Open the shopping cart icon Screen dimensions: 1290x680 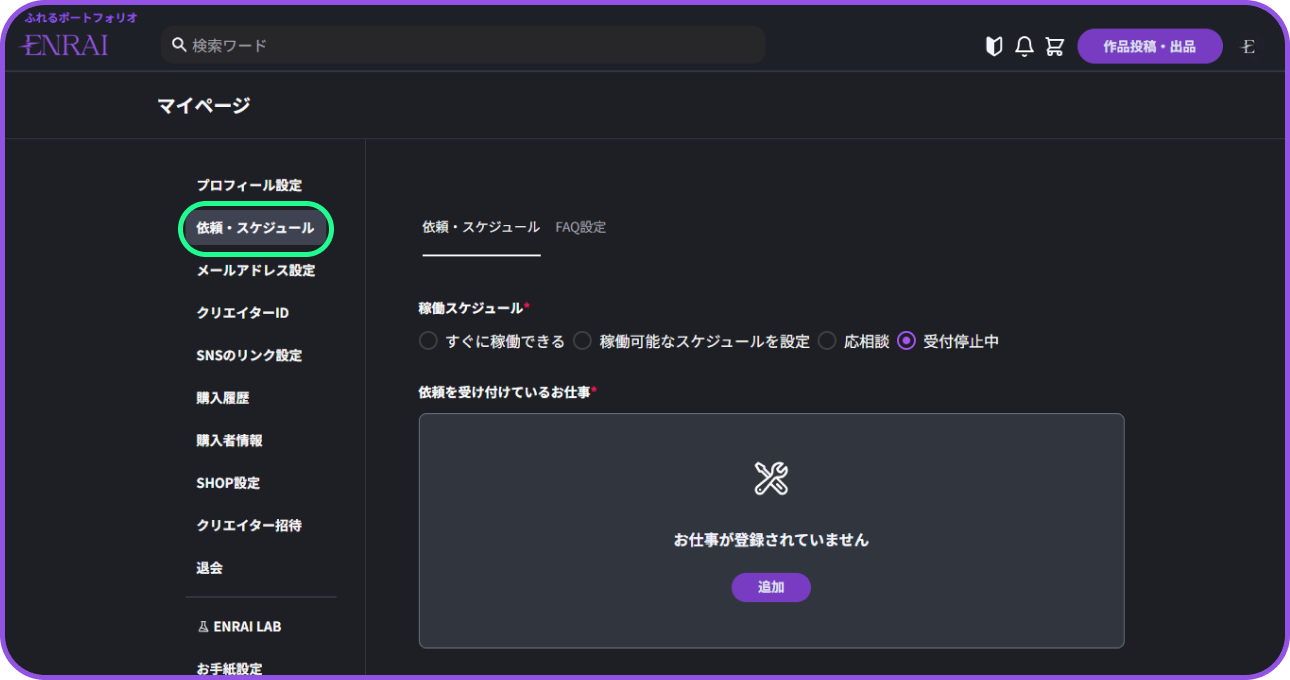click(1054, 46)
